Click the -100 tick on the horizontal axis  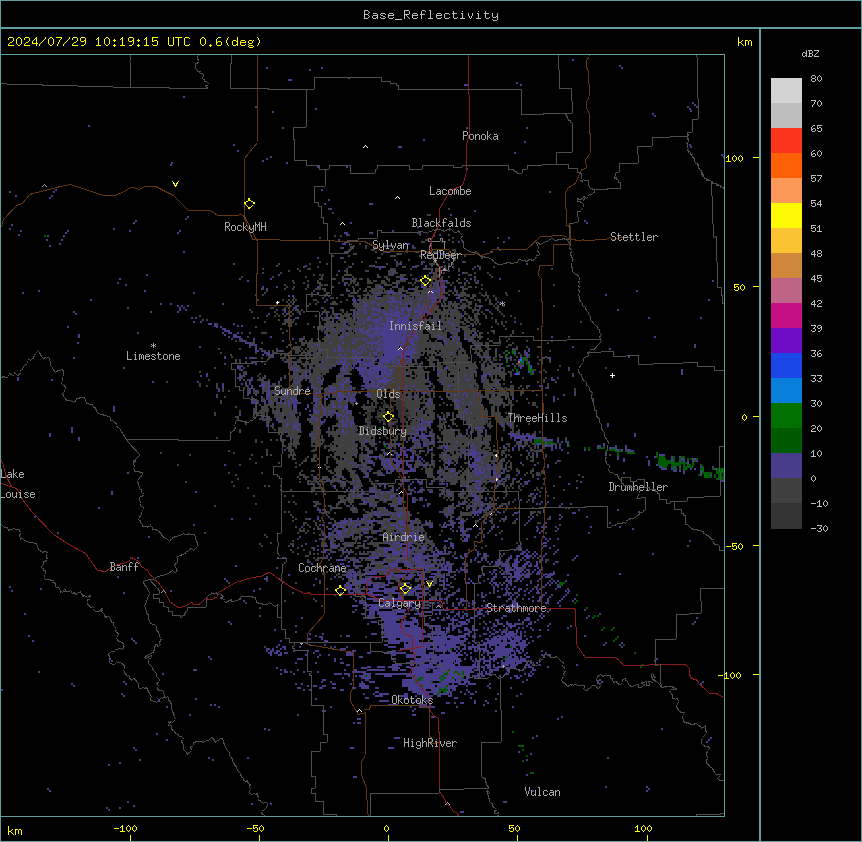[125, 828]
